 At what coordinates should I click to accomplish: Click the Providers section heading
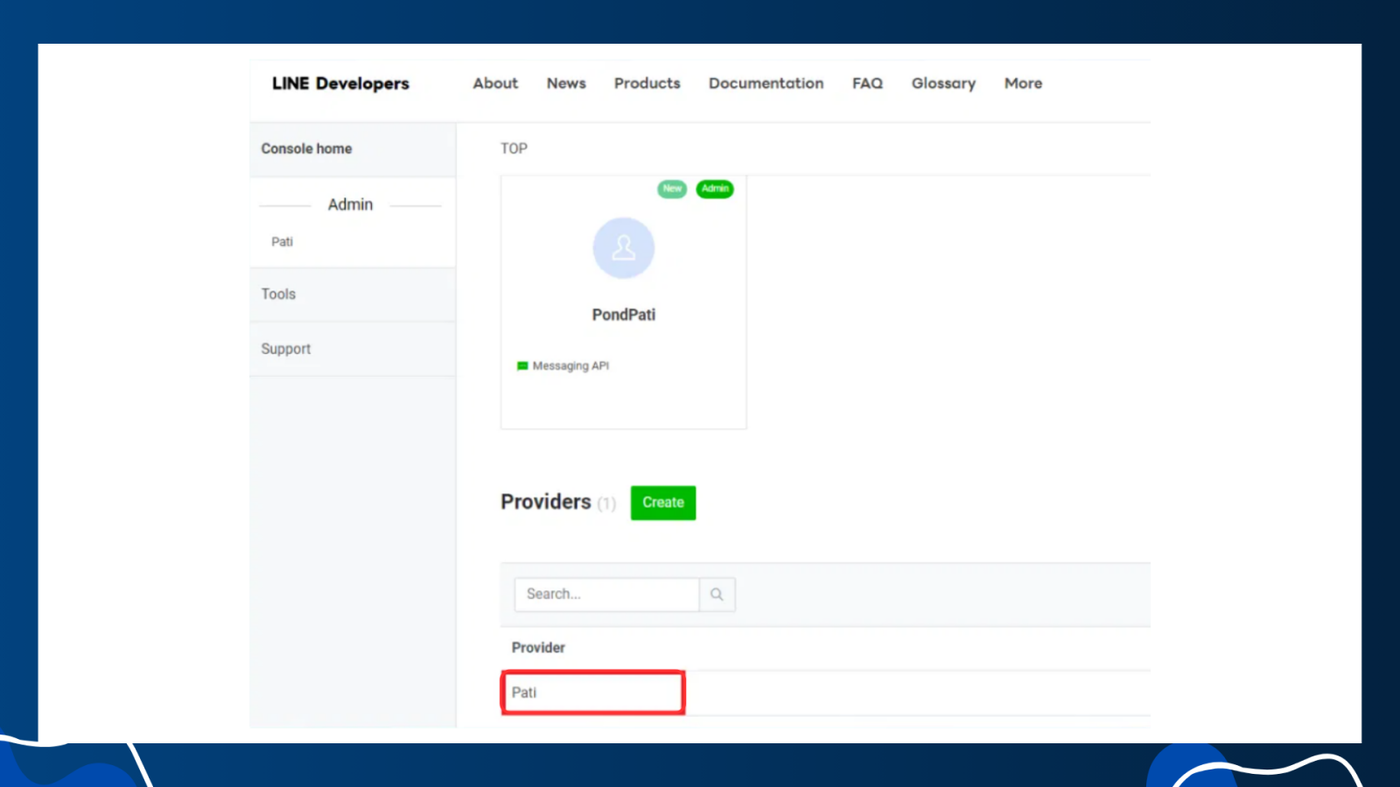[546, 502]
